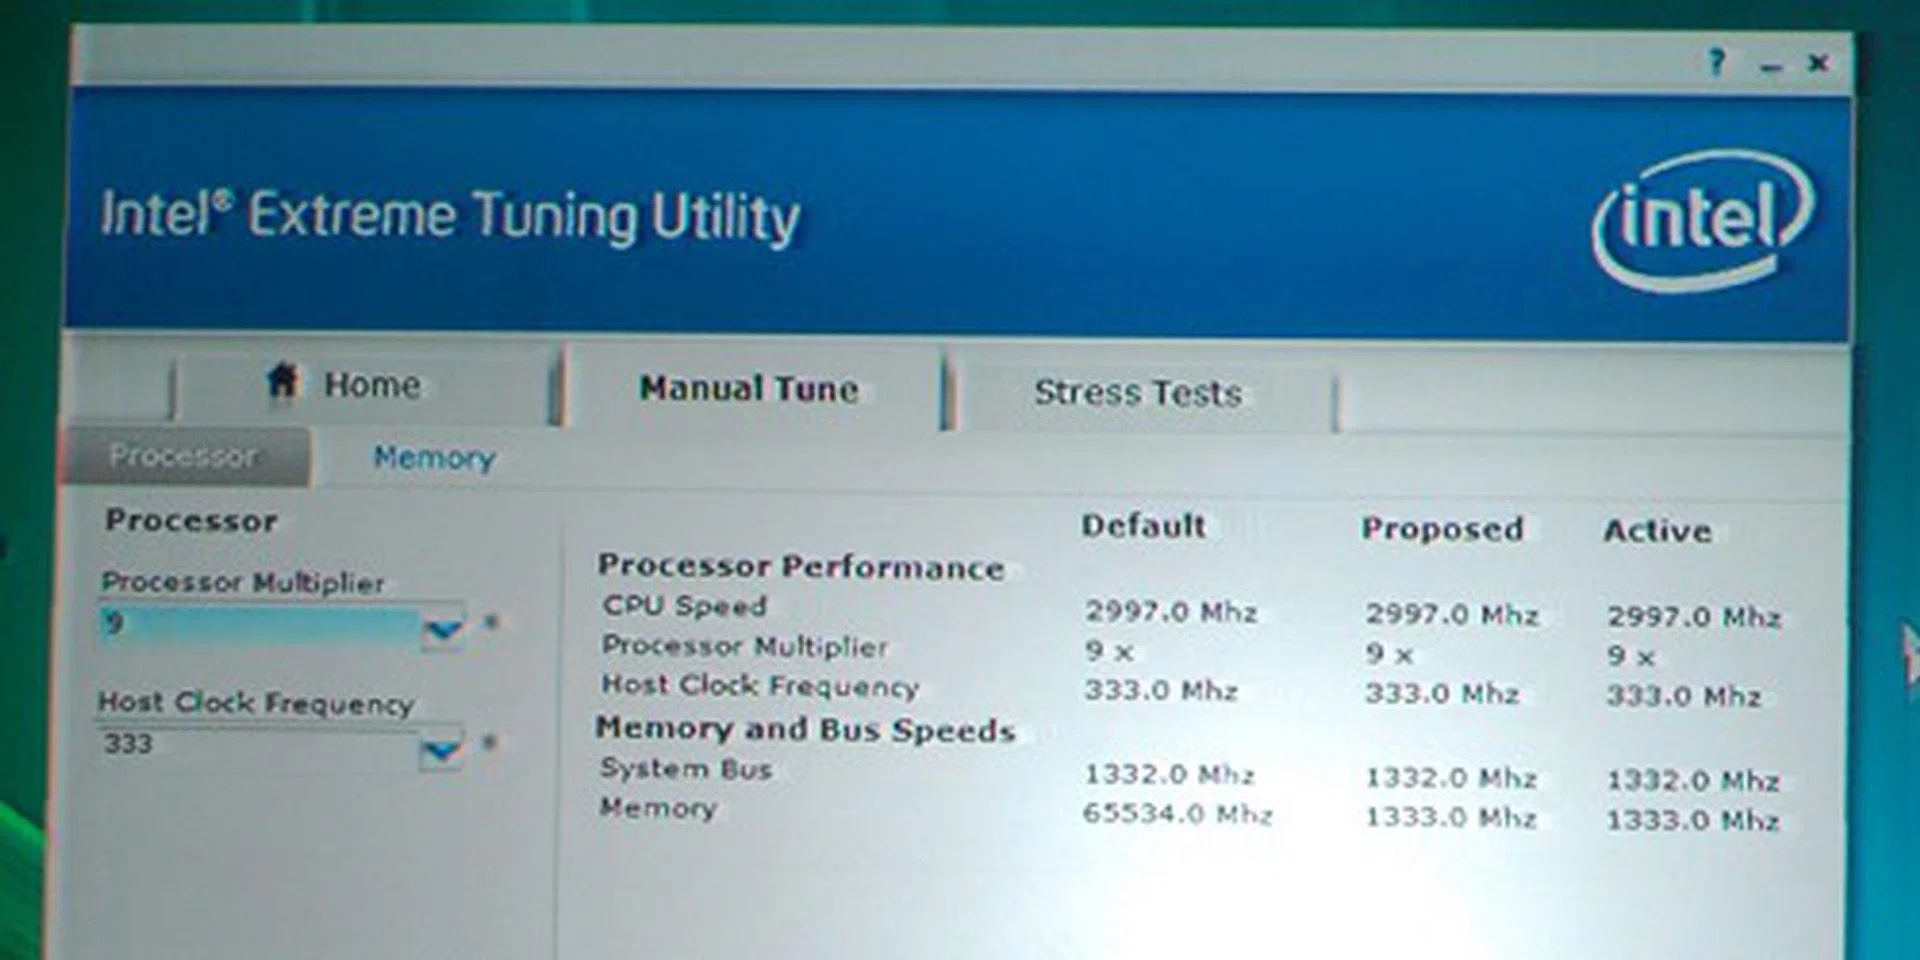Image resolution: width=1920 pixels, height=960 pixels.
Task: Click the Proposed column header
Action: 1442,529
